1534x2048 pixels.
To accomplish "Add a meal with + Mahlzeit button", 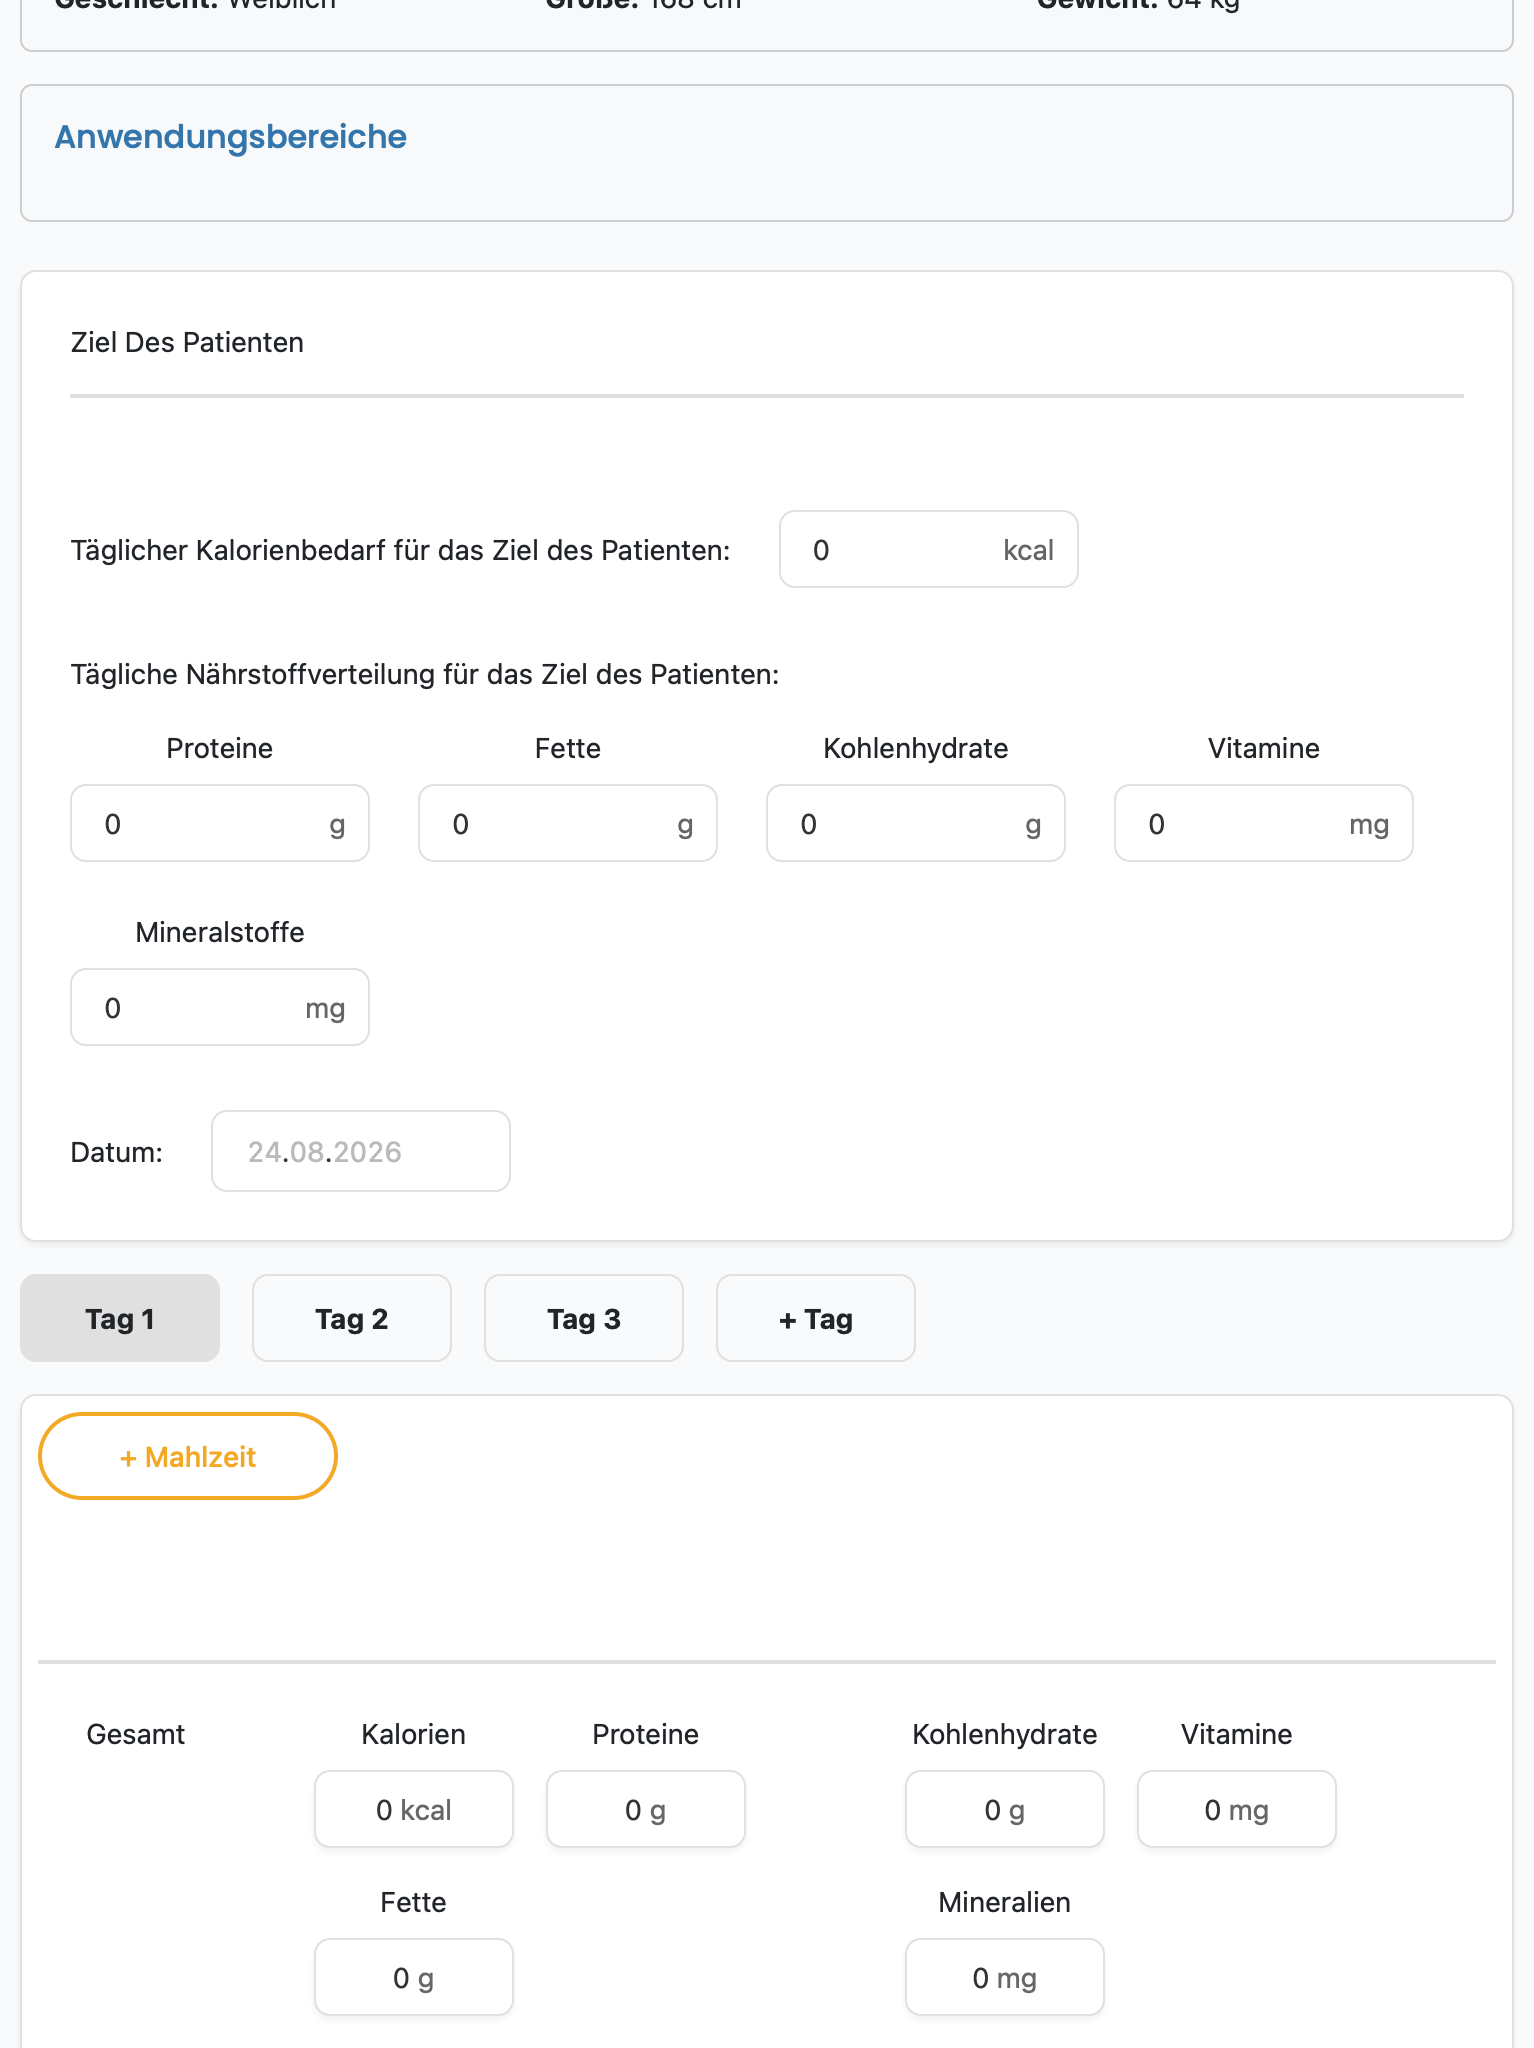I will 188,1456.
